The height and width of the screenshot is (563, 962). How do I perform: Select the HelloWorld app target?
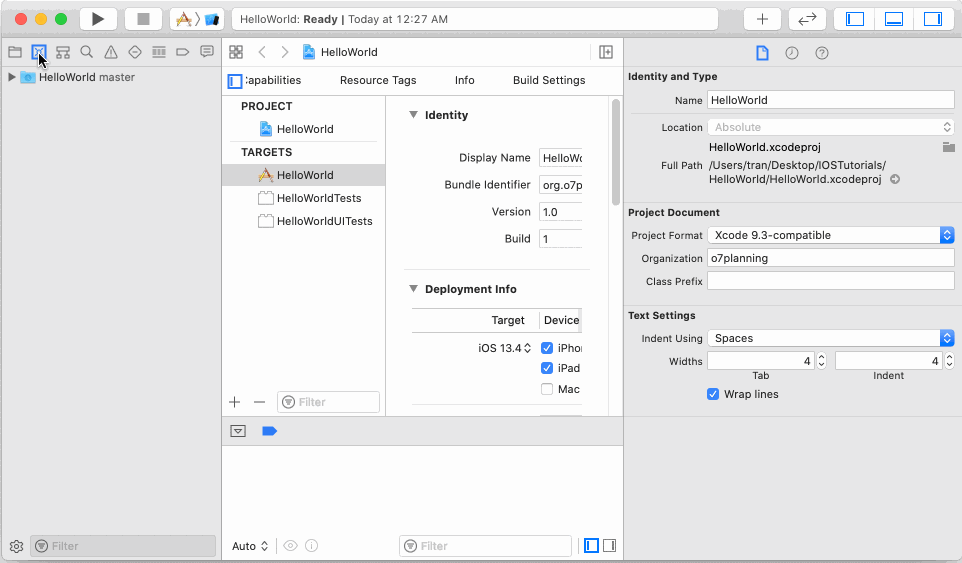tap(304, 175)
